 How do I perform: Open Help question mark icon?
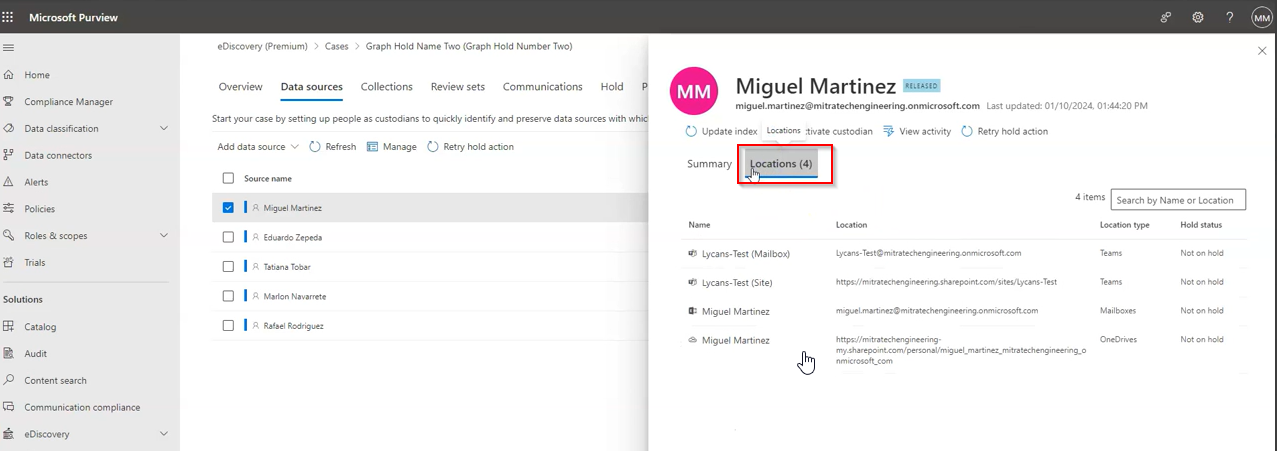(1230, 17)
